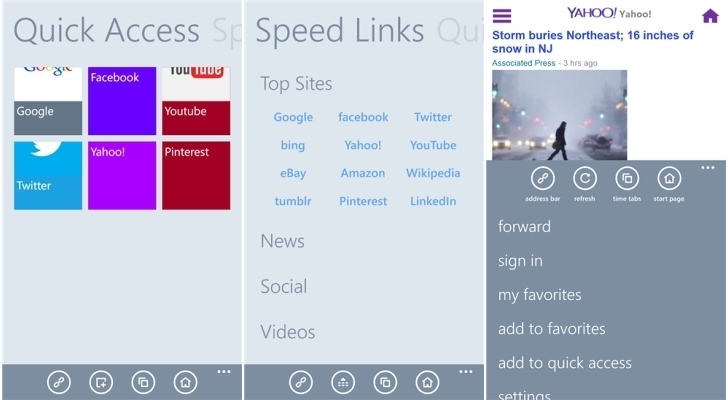Open the Yahoo! quick access tile
Viewport: 728px width, 400px height.
122,175
